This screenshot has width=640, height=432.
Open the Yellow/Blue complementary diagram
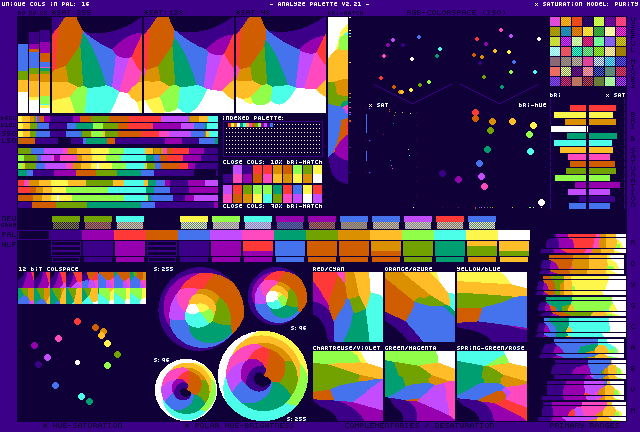[x=491, y=307]
